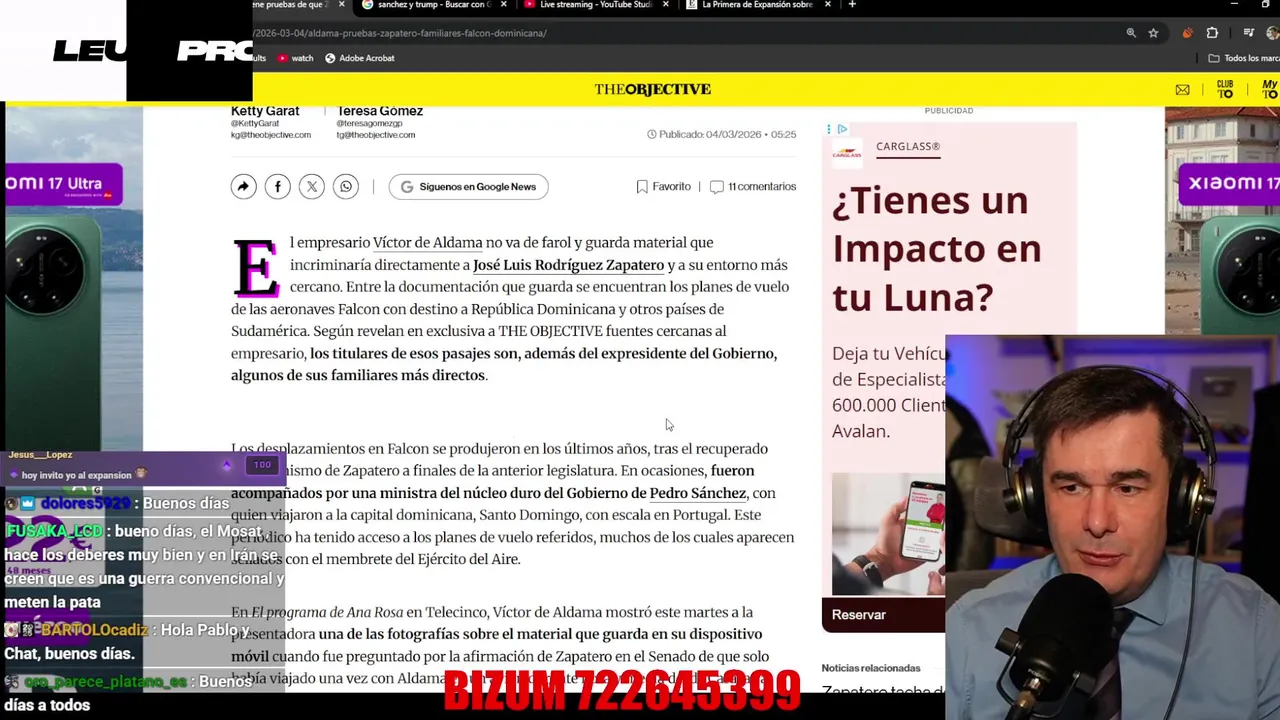Open the newsletter envelope icon in yellow header
Viewport: 1280px width, 720px height.
tap(1183, 90)
